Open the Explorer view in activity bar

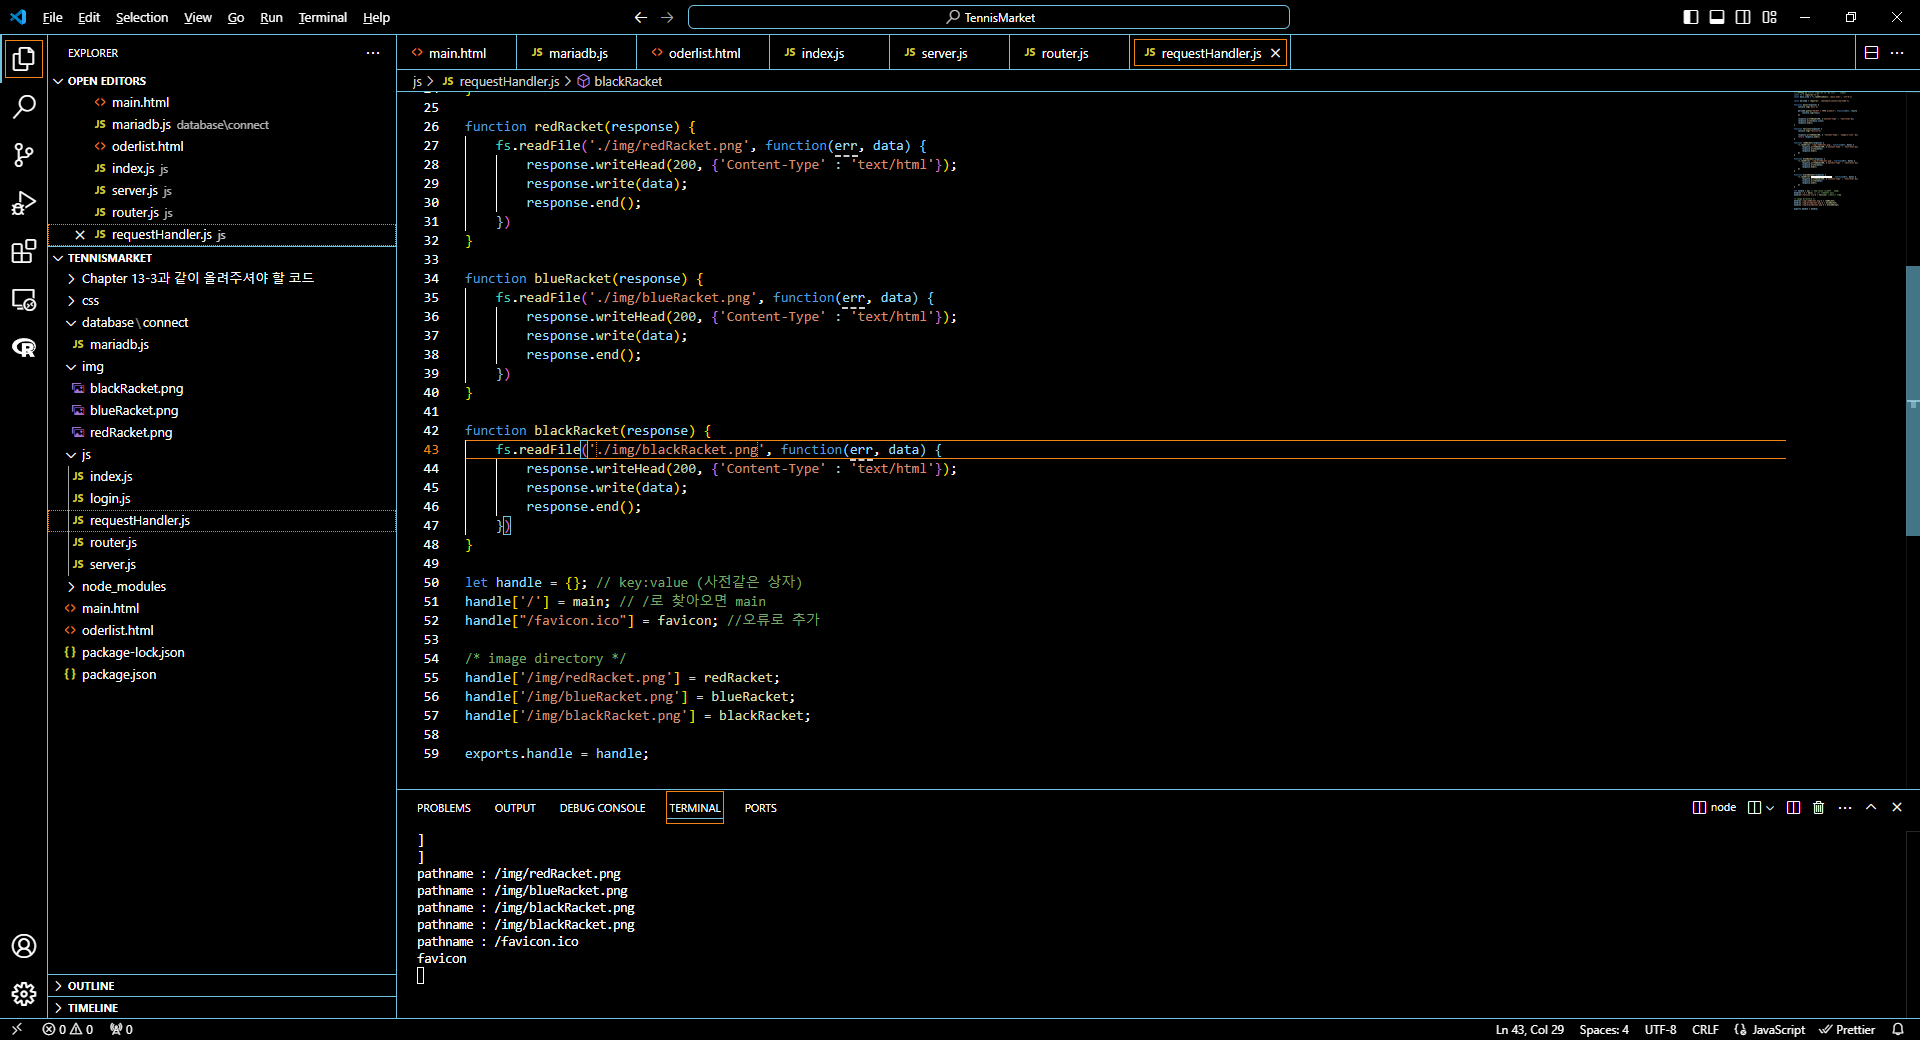24,59
